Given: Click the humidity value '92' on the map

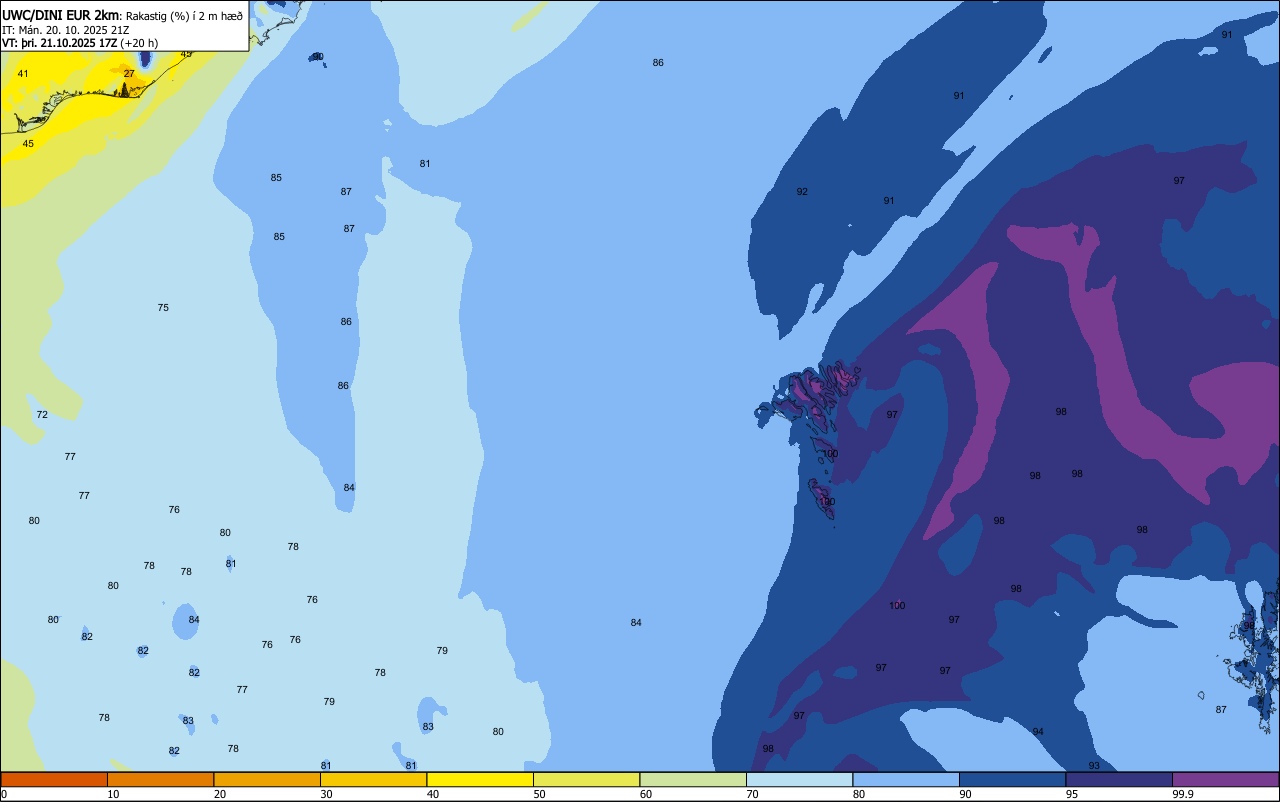Looking at the screenshot, I should (802, 192).
